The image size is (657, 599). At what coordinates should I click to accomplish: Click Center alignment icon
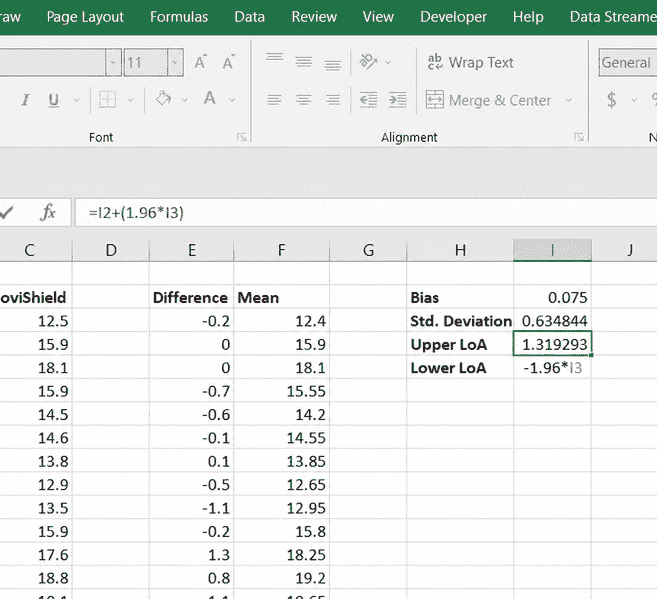(304, 100)
